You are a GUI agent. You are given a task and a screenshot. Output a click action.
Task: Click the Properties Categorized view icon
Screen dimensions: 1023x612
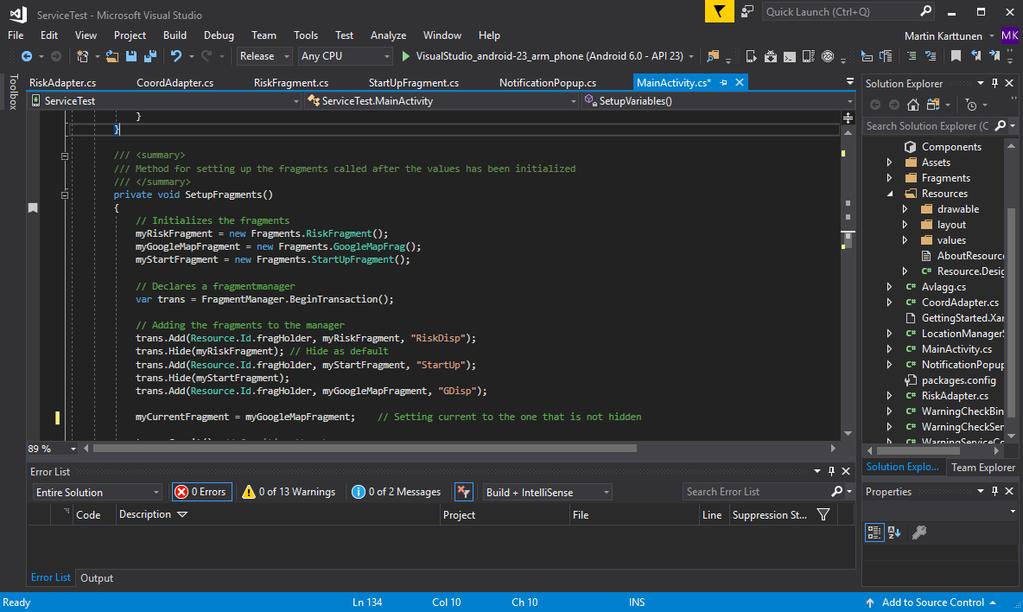pyautogui.click(x=874, y=532)
